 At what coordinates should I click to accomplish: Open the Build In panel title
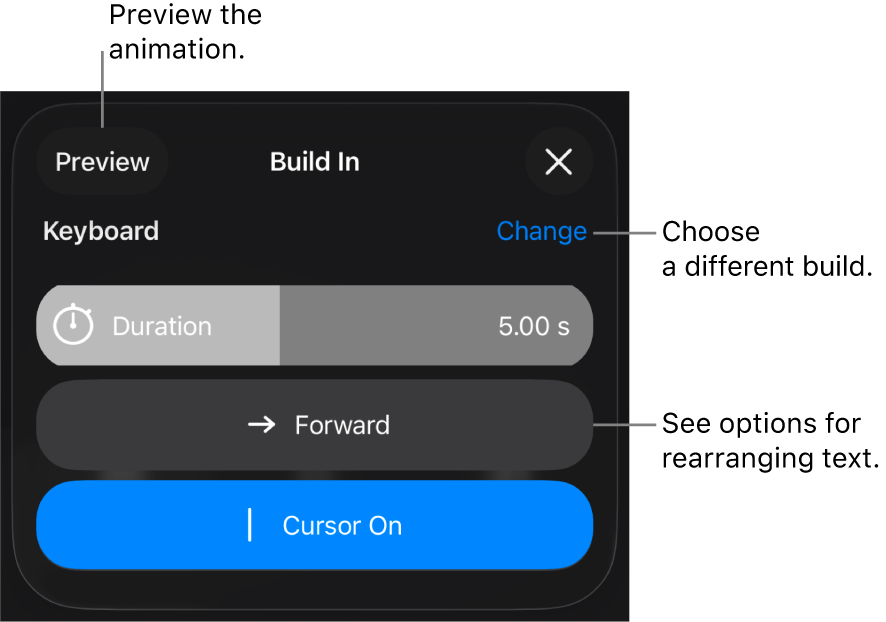coord(314,161)
